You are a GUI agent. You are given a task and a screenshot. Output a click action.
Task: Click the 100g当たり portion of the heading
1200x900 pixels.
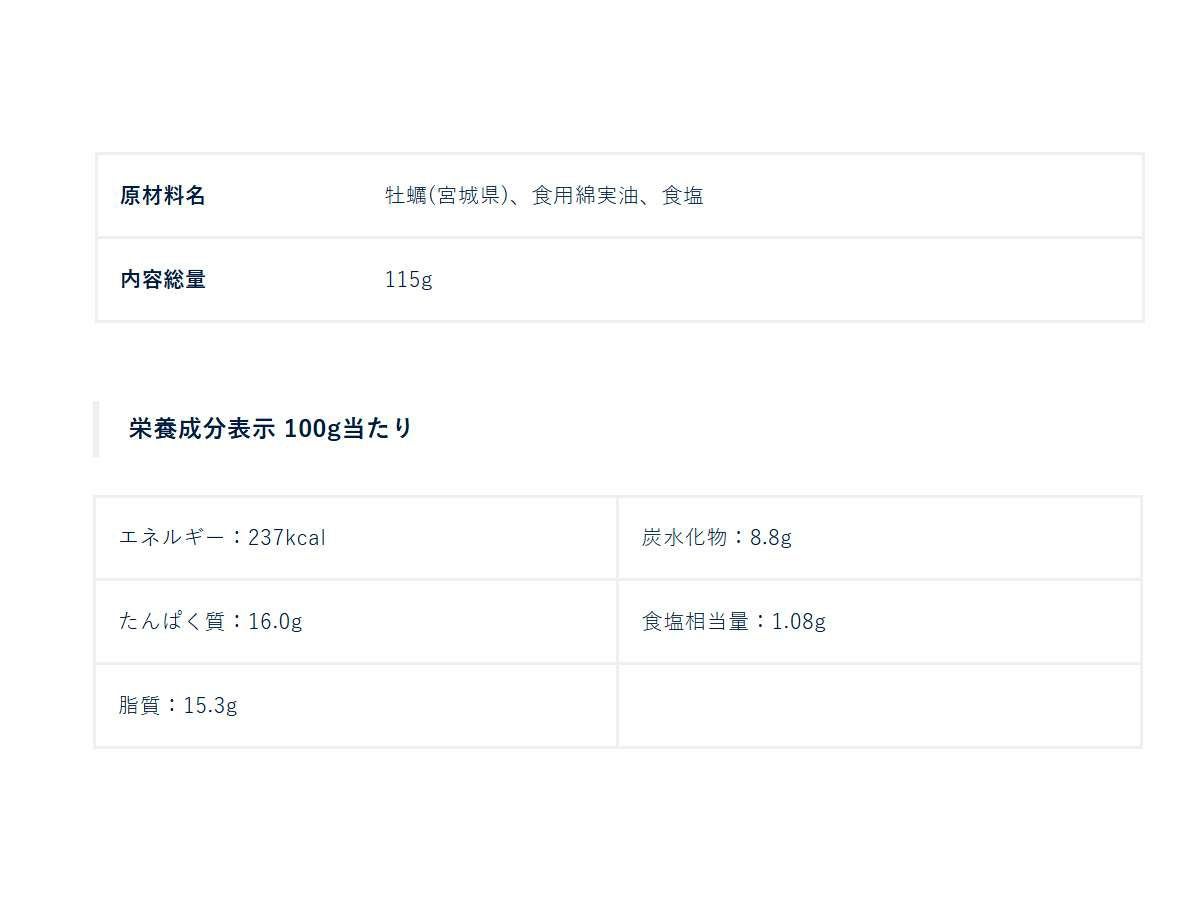(x=349, y=429)
